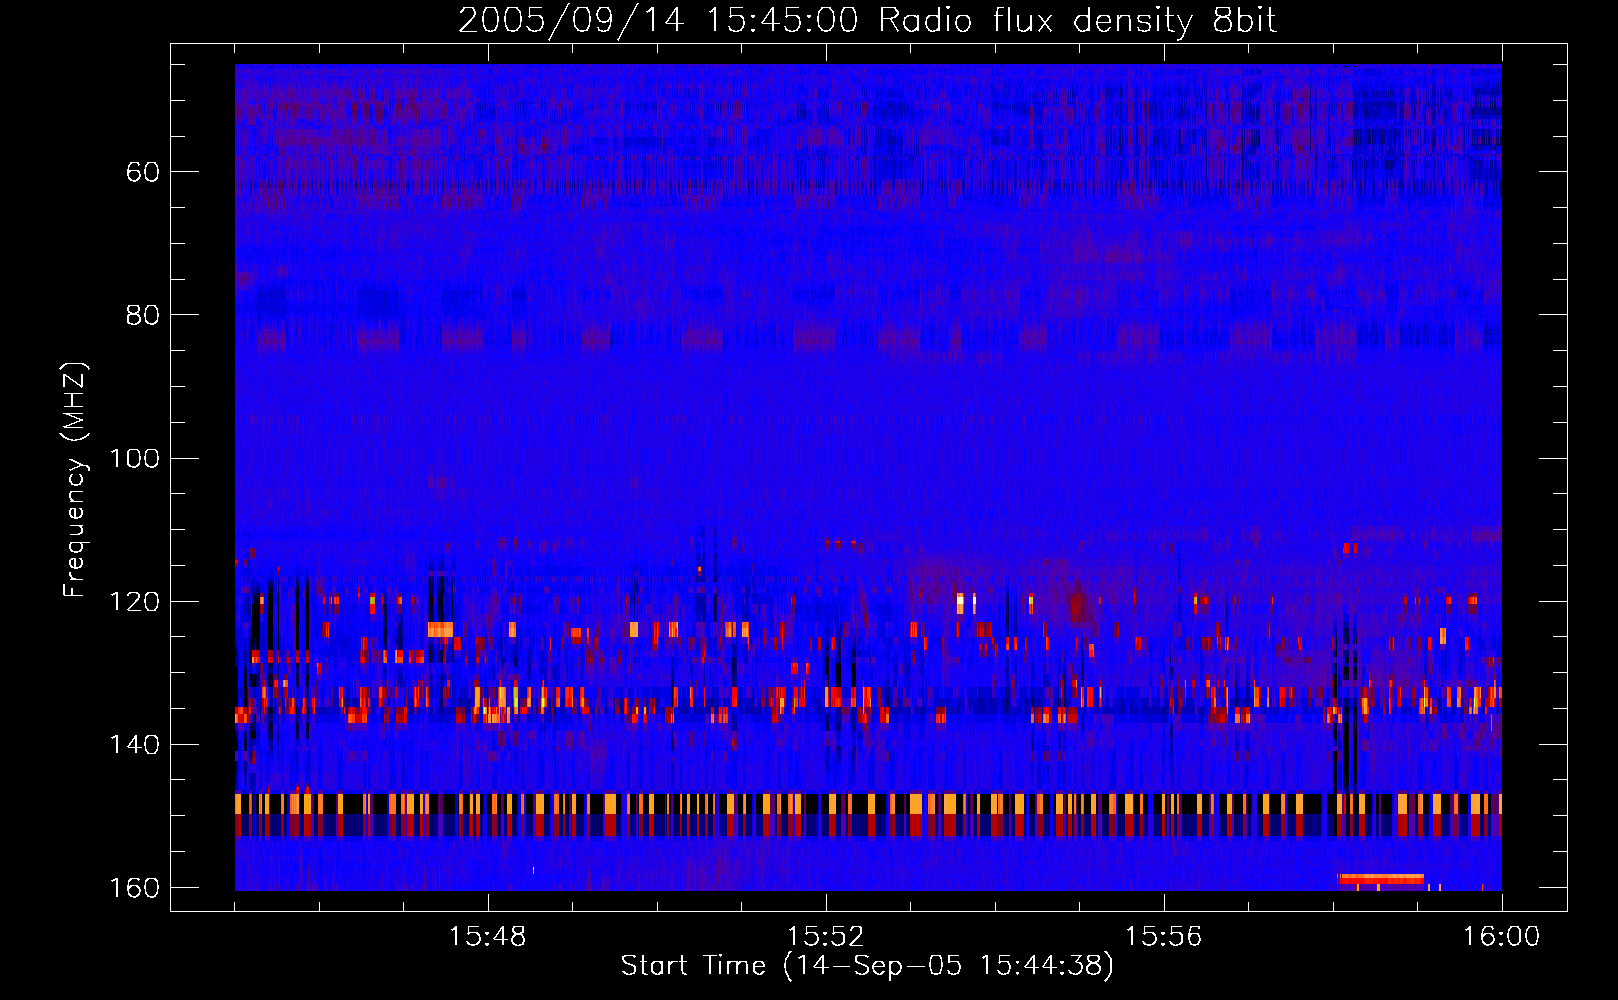The image size is (1618, 1000).
Task: Click the plot title 'Radio flux density 8bit'
Action: pos(1077,20)
